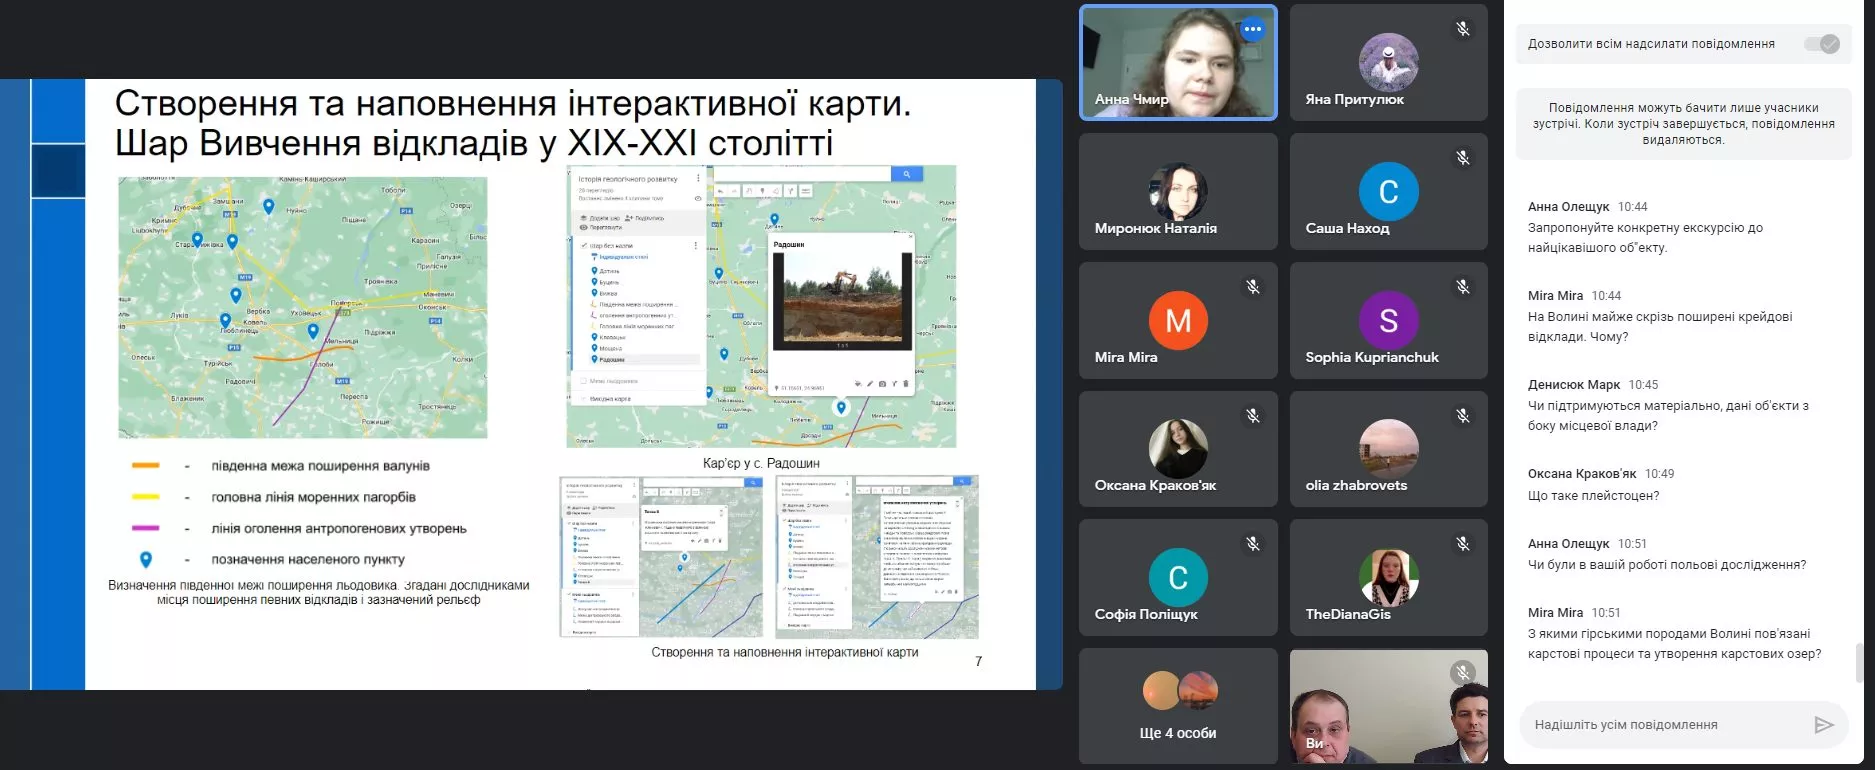Click Миронюк Наталія's profile photo avatar

(1178, 191)
